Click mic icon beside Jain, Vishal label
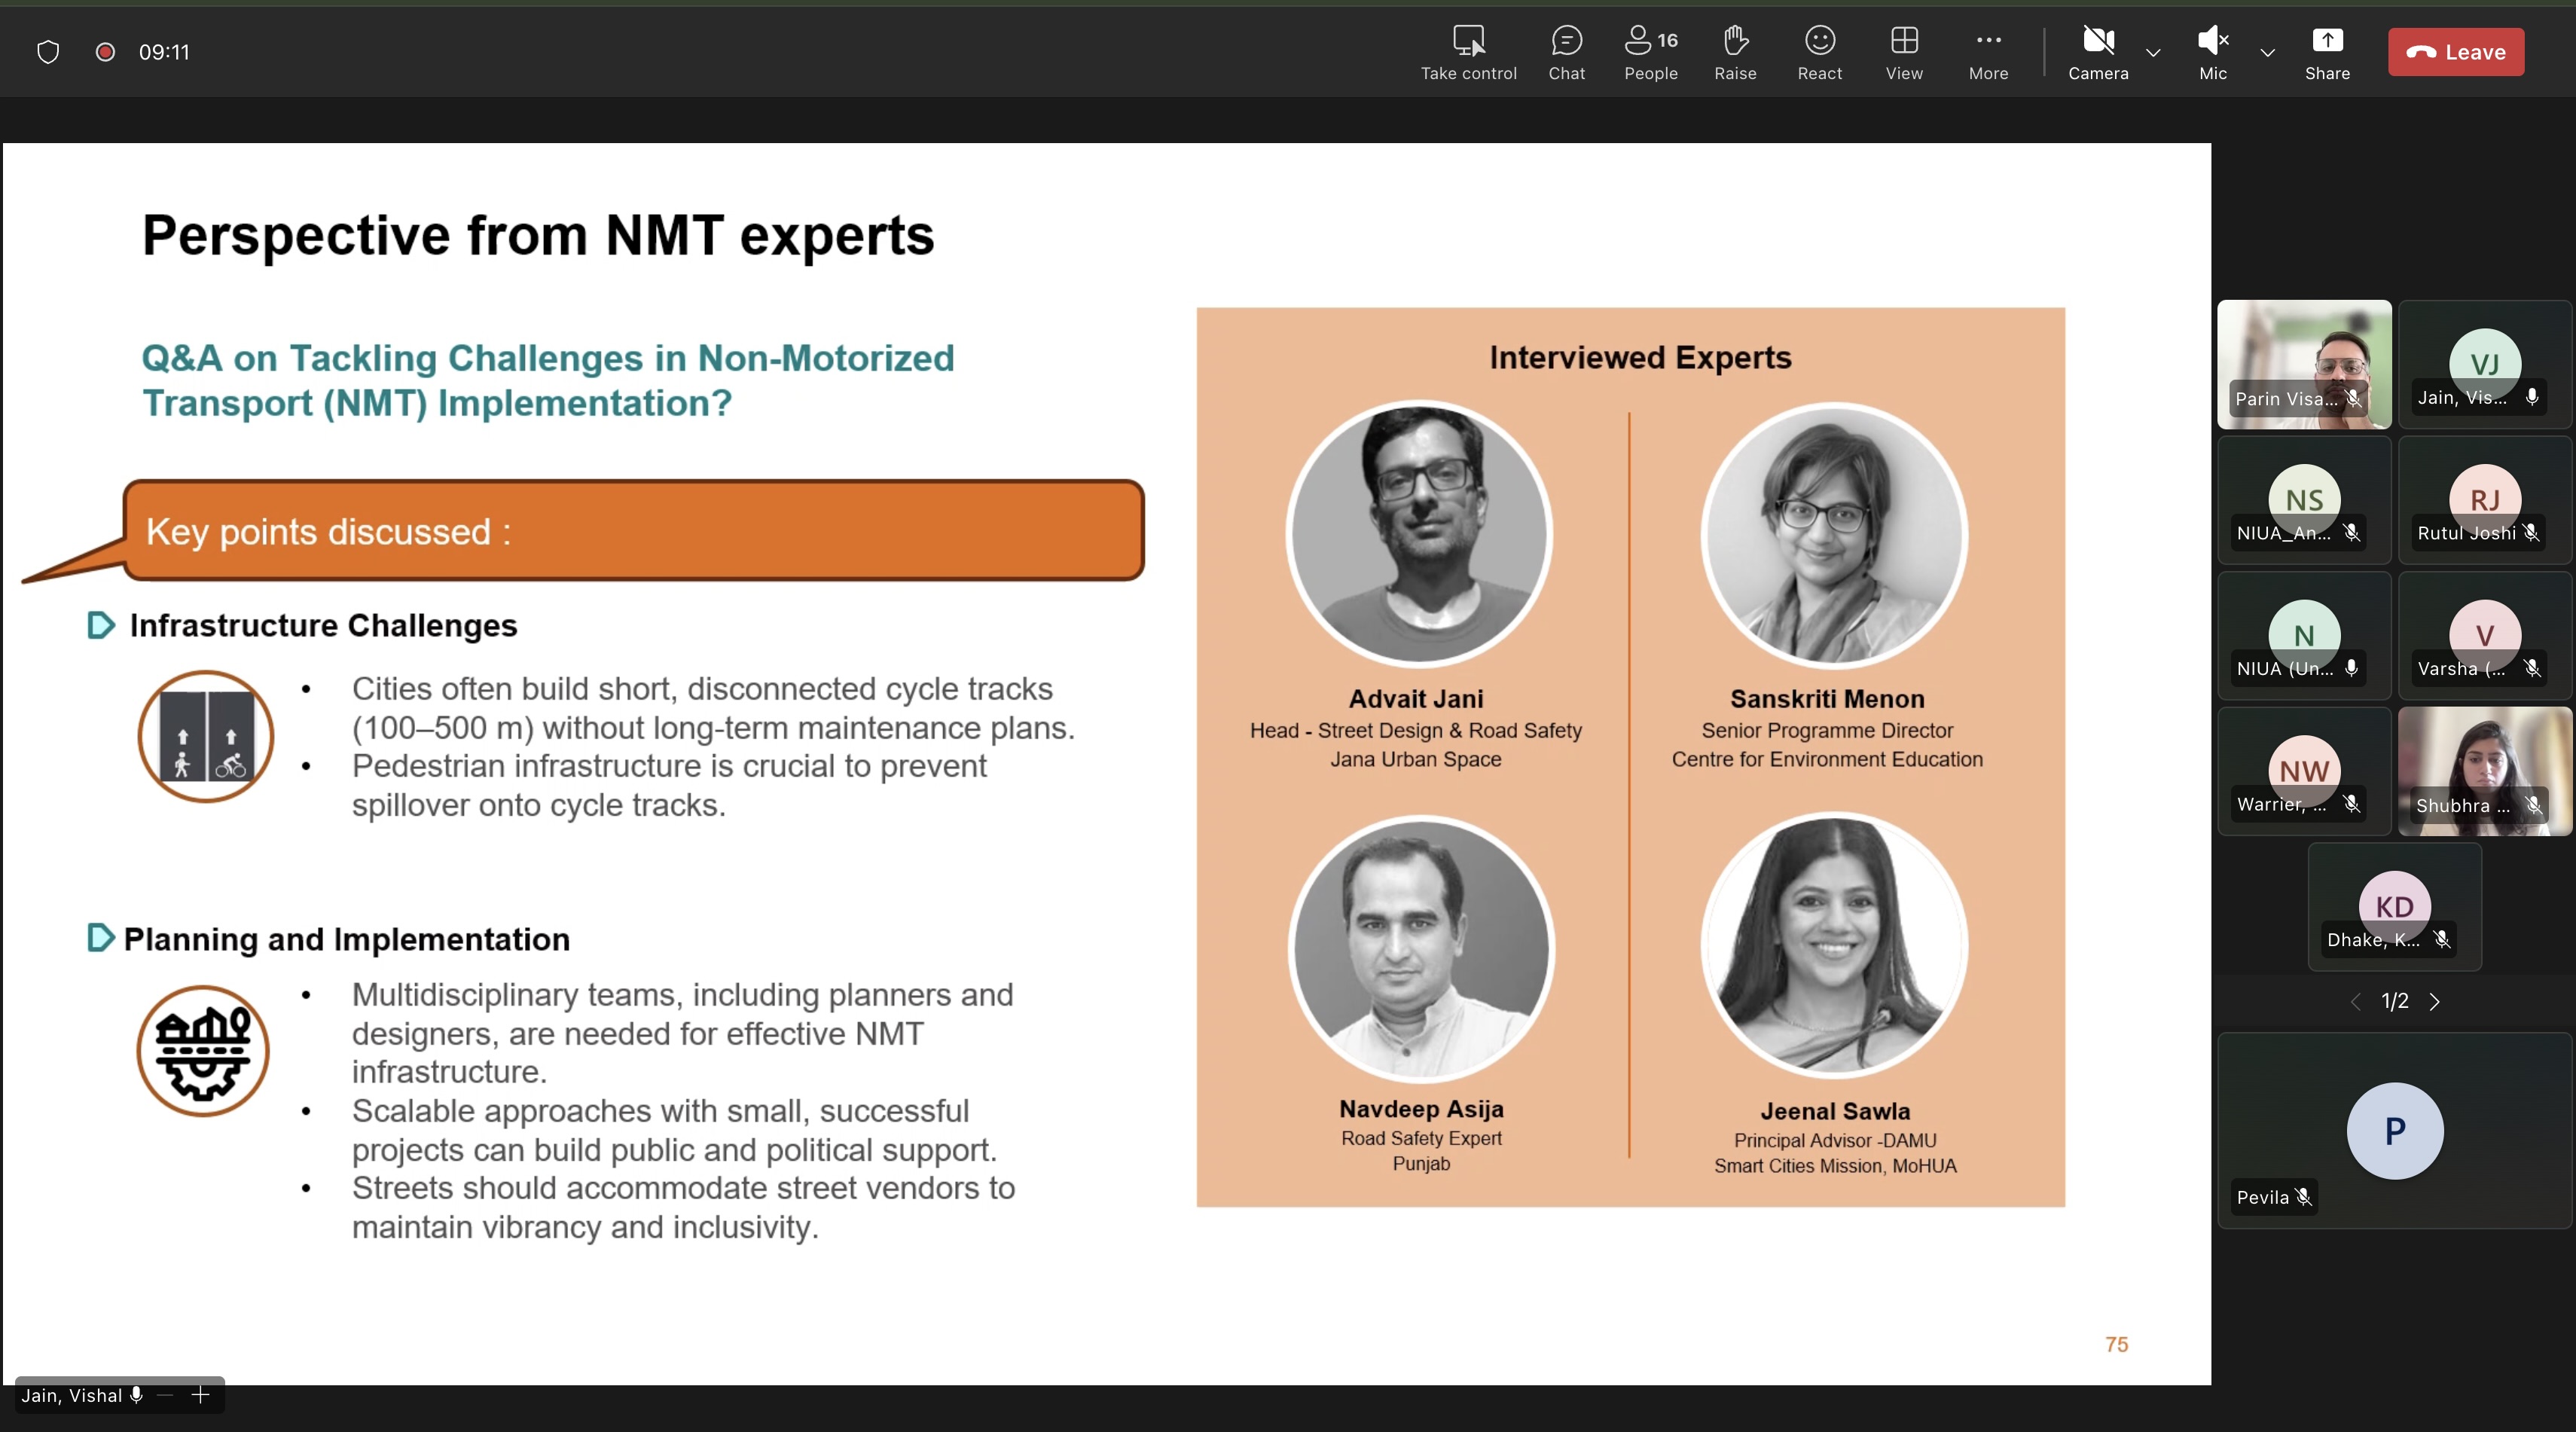This screenshot has height=1432, width=2576. click(136, 1395)
